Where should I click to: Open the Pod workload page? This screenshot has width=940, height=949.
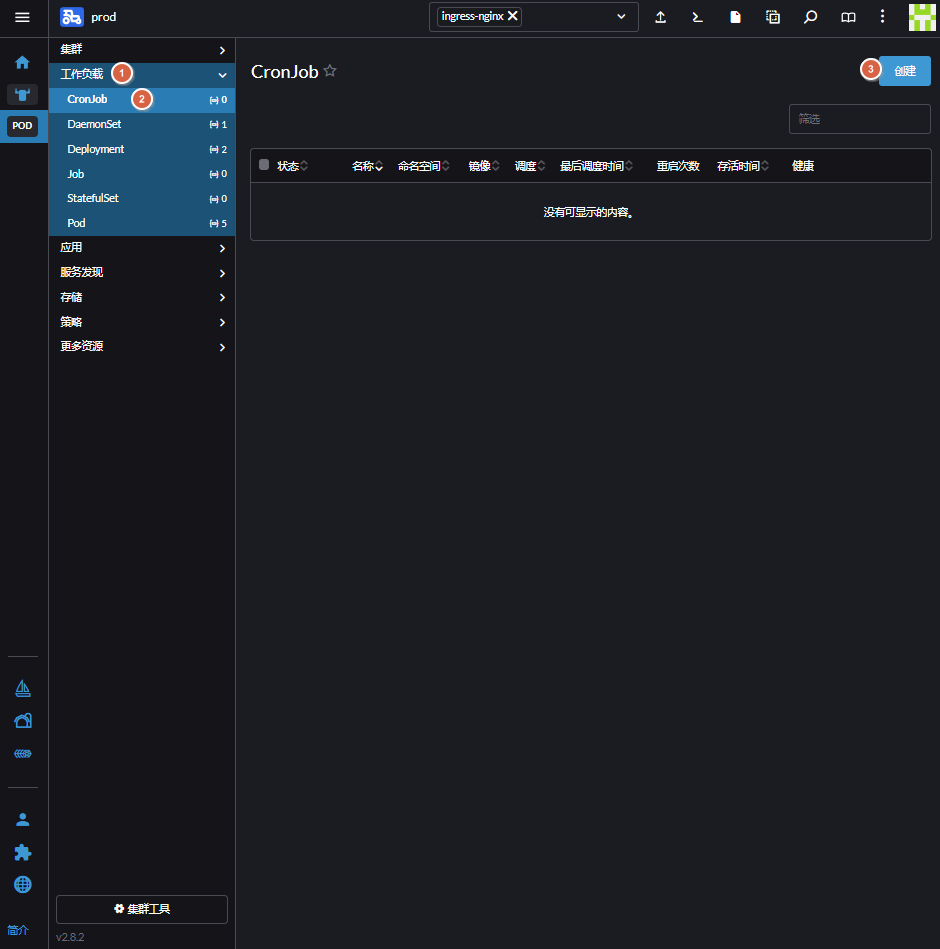142,223
